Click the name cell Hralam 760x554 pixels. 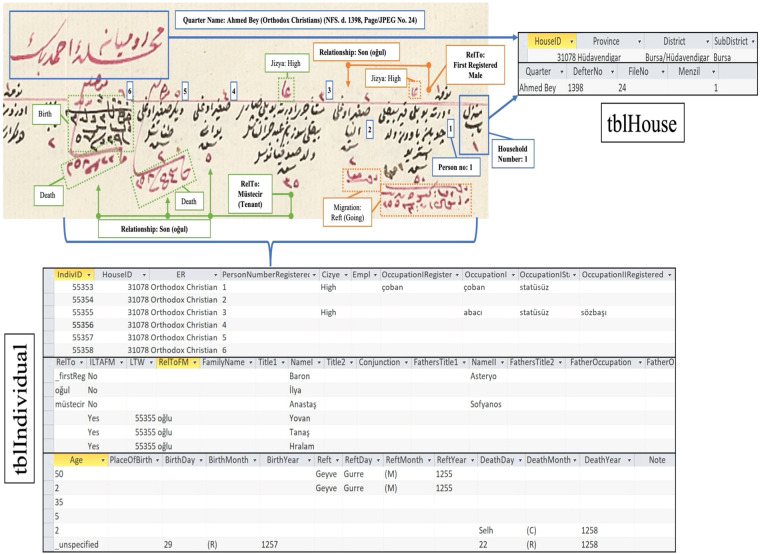tap(301, 446)
